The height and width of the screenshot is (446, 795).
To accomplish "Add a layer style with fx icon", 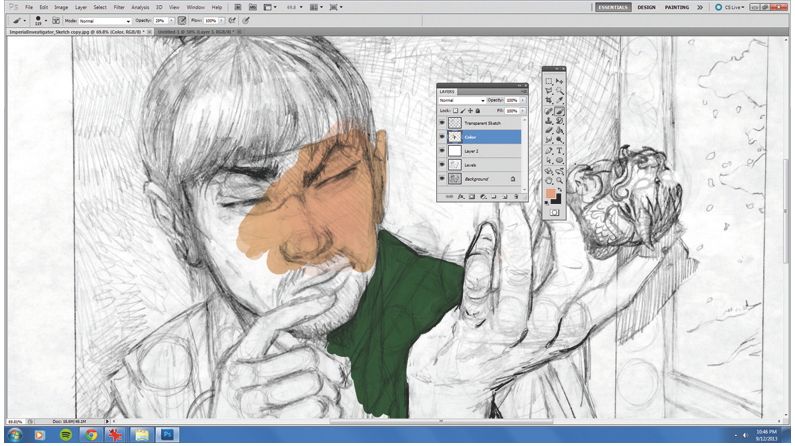I will [460, 197].
